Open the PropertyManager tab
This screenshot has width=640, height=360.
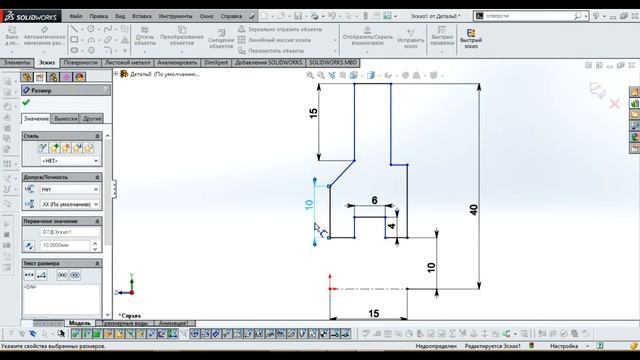coord(40,77)
